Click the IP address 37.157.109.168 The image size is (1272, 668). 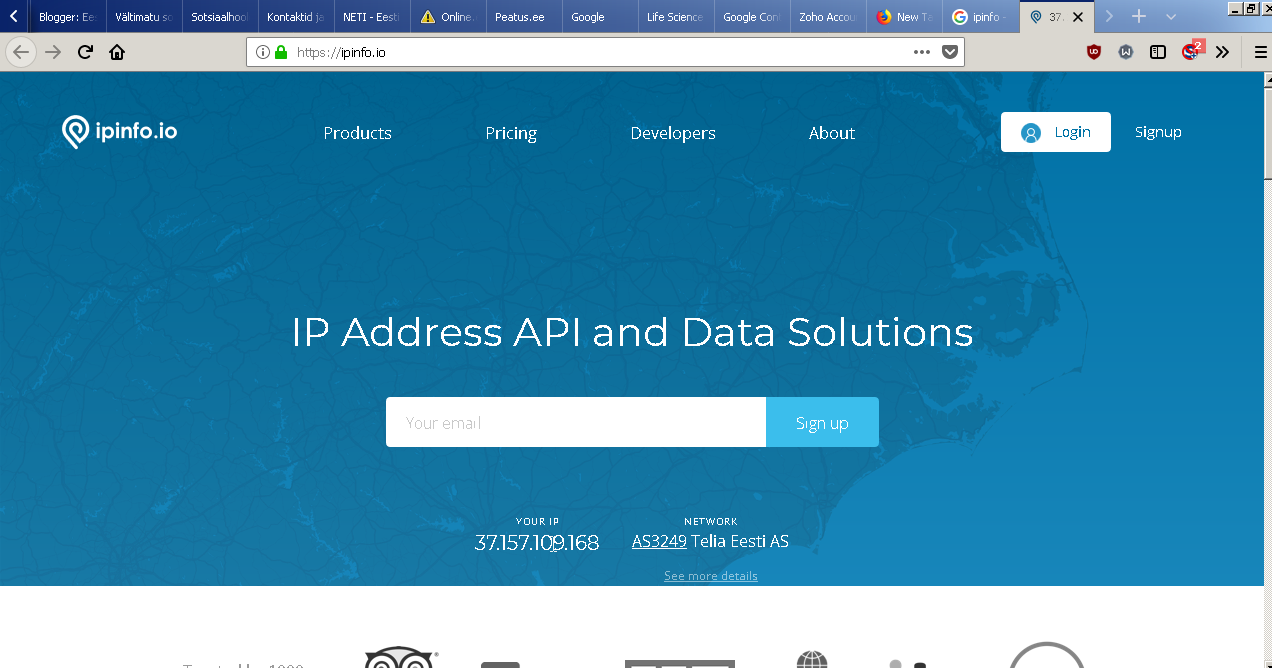(536, 543)
